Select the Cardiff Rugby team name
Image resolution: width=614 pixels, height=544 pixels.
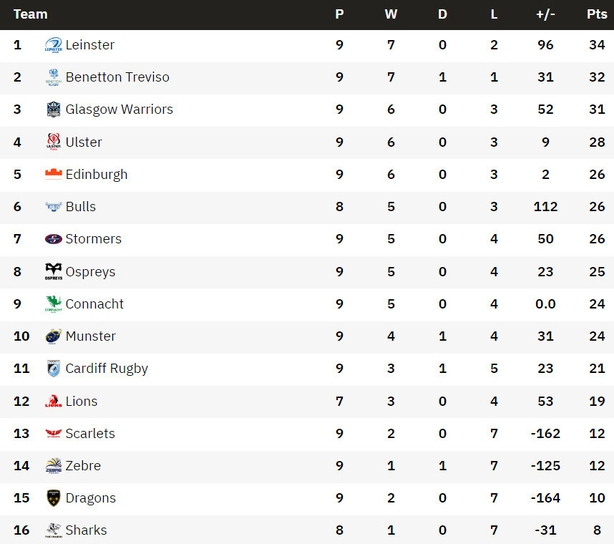[x=107, y=369]
